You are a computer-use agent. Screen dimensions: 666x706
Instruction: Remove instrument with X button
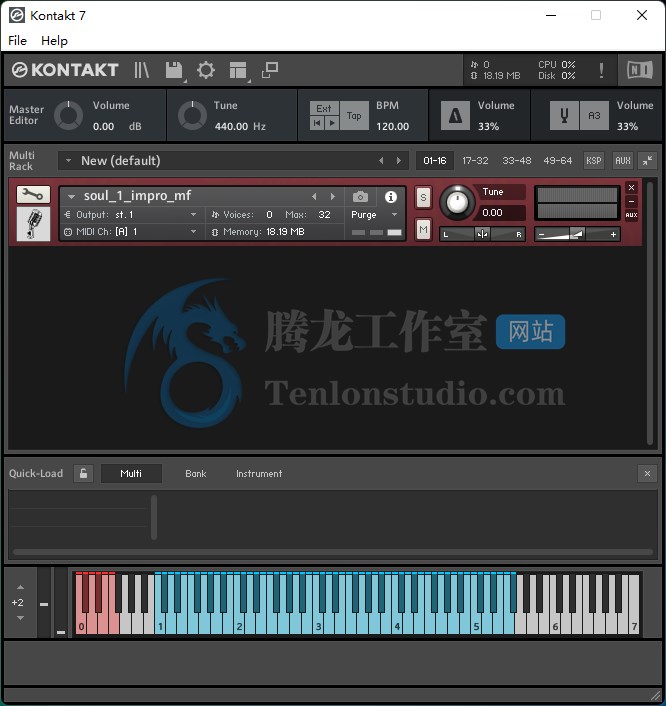coord(631,187)
